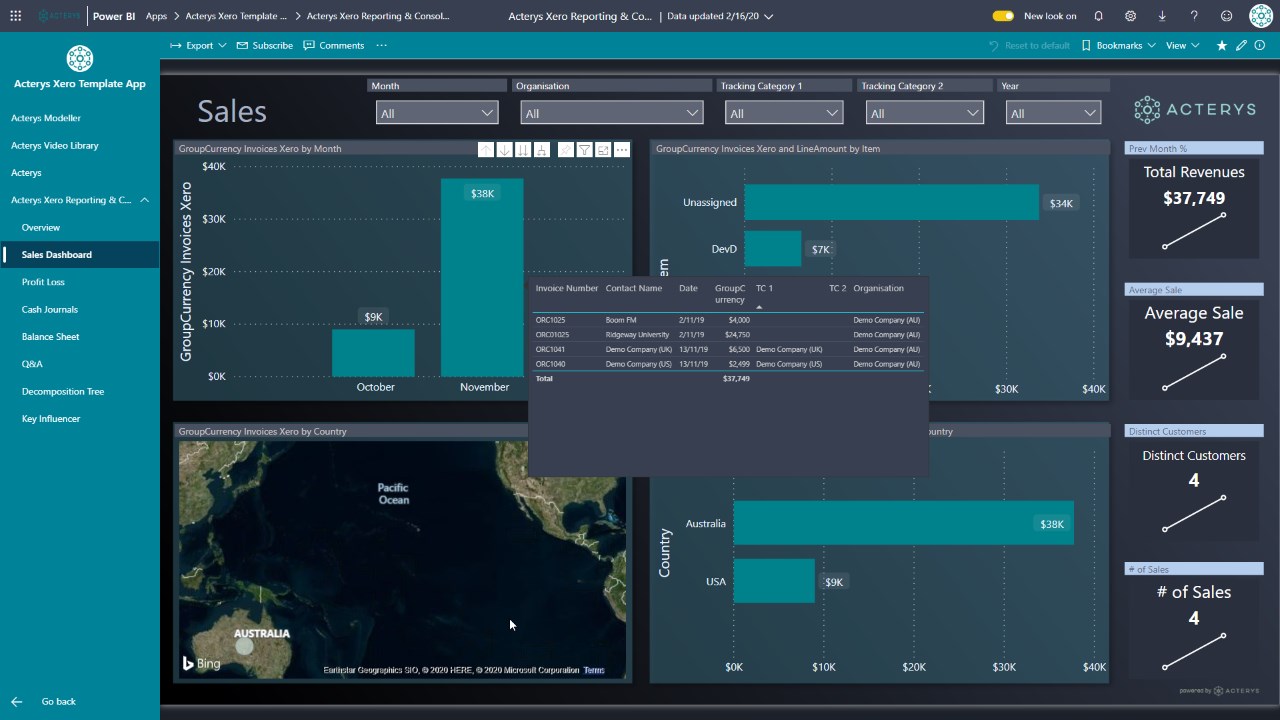Screen dimensions: 1280x720
Task: Open the Q&A page
Action: pos(32,364)
